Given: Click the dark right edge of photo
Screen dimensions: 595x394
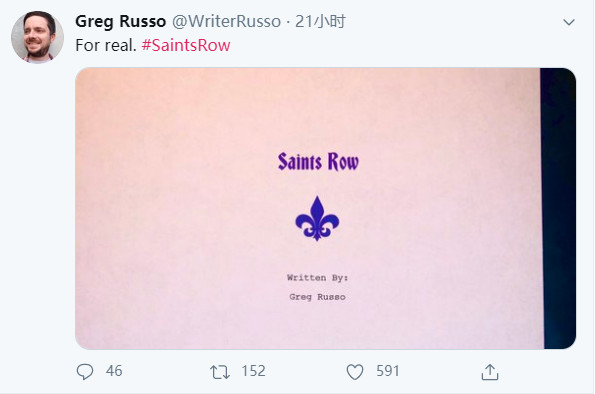Looking at the screenshot, I should (x=558, y=208).
